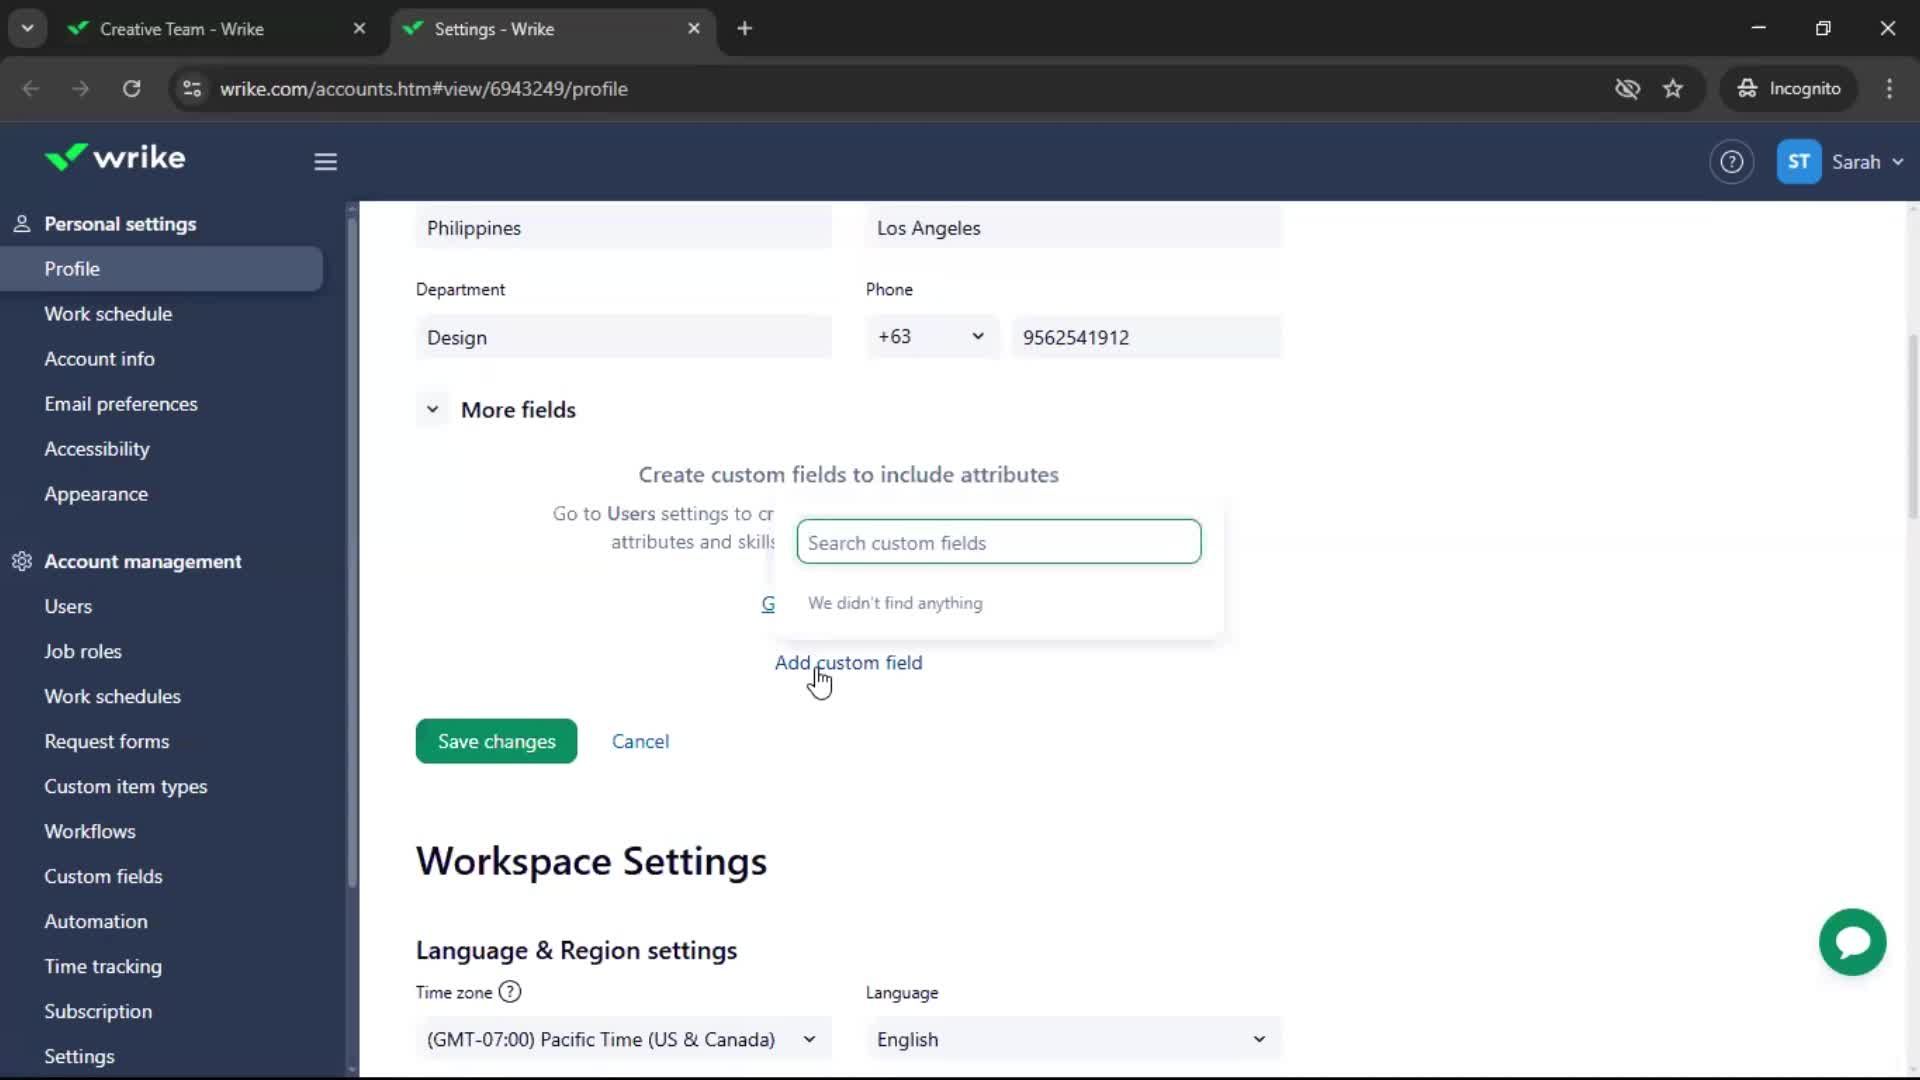Open Workflows

[90, 831]
